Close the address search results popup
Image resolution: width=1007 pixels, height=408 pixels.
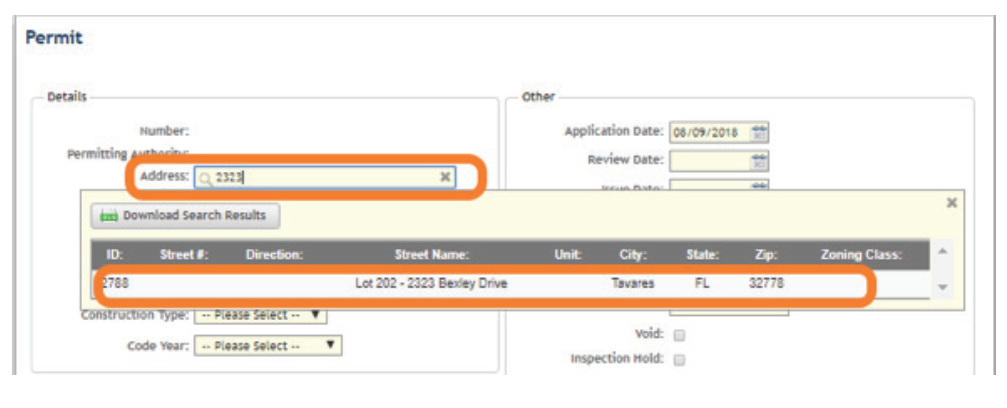[952, 202]
